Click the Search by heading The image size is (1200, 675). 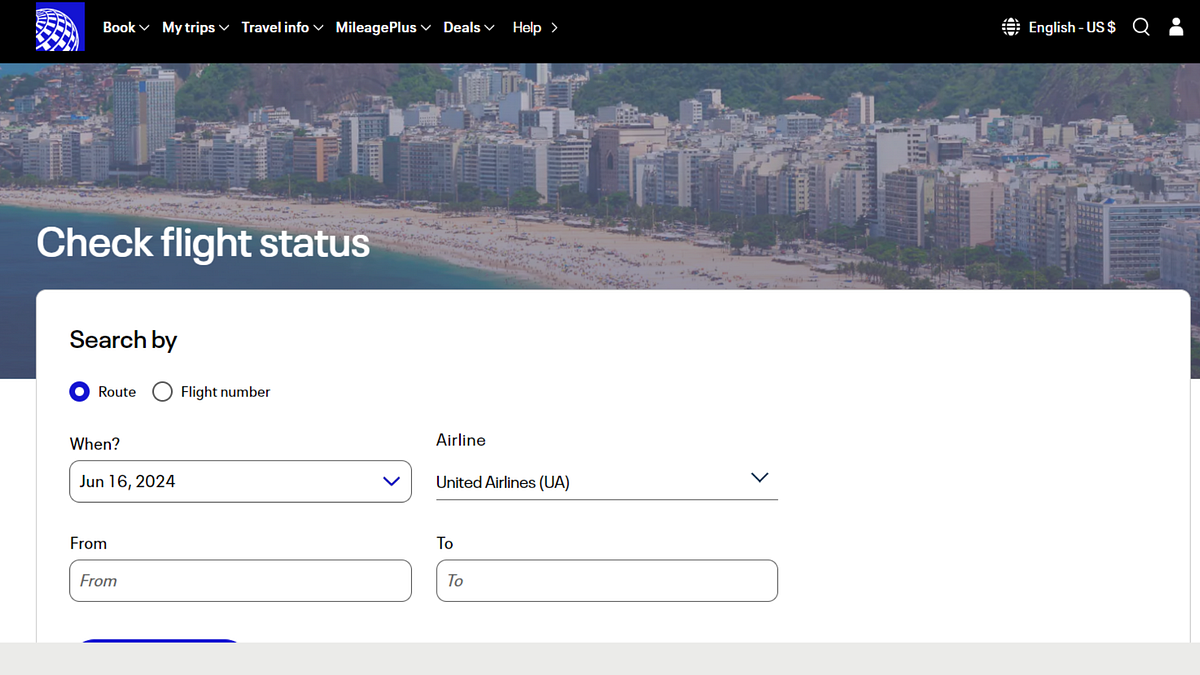tap(123, 340)
